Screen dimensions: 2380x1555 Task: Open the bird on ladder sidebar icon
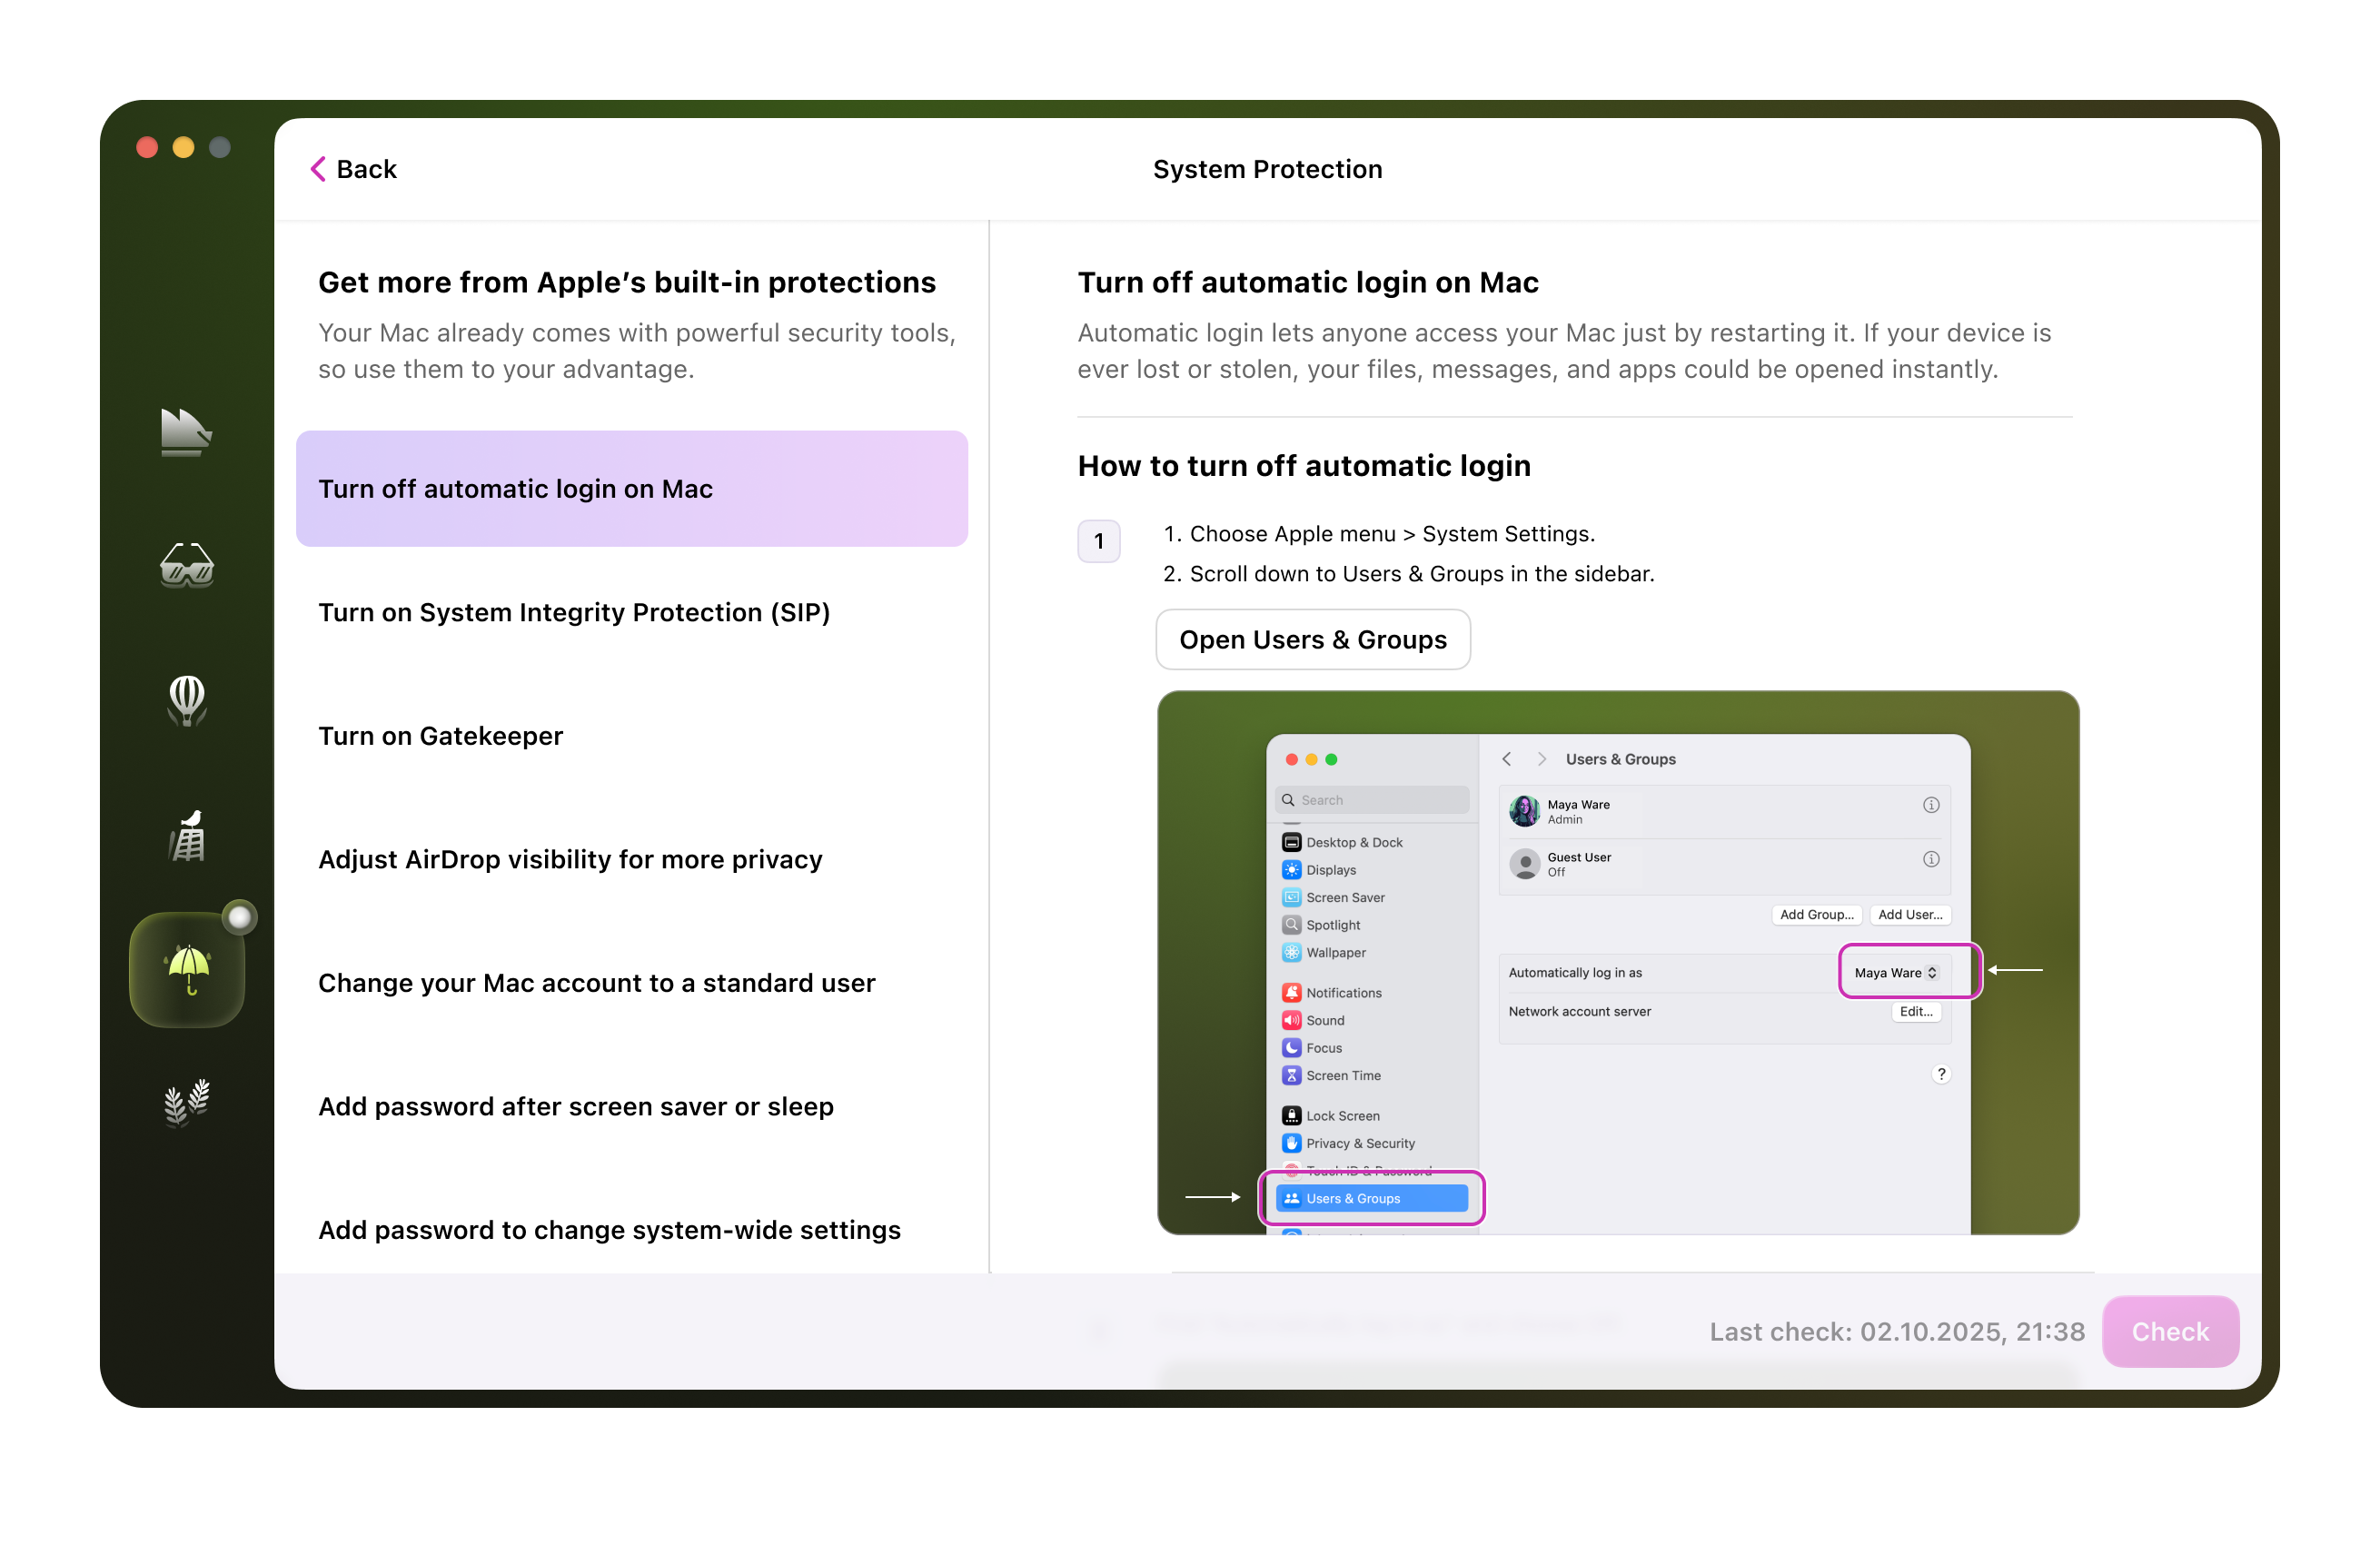[x=186, y=835]
